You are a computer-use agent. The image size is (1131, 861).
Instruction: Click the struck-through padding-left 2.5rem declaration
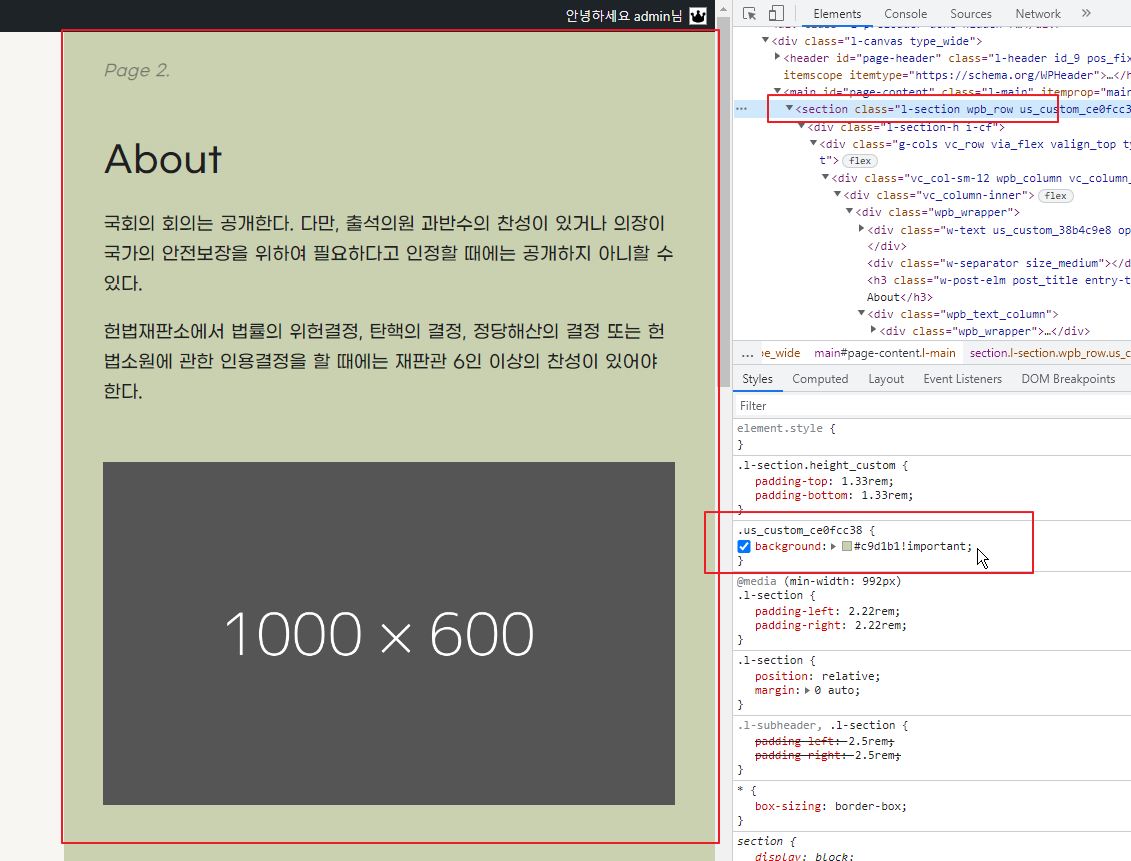[824, 741]
